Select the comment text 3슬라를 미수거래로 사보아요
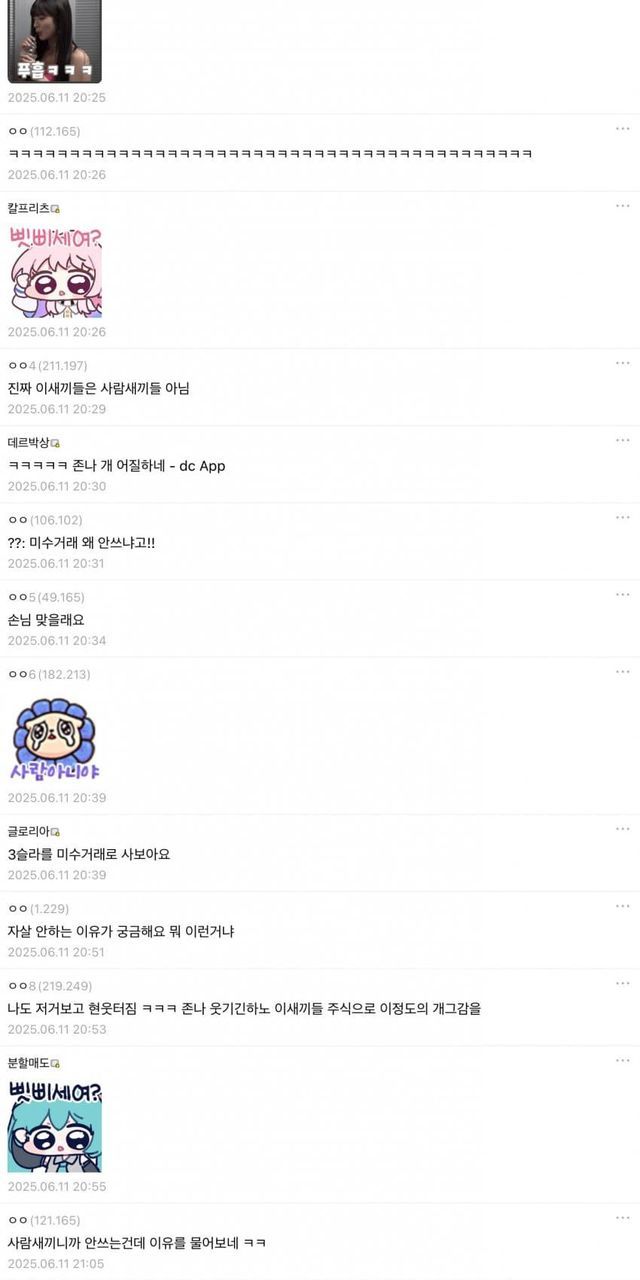The image size is (640, 1280). click(89, 854)
